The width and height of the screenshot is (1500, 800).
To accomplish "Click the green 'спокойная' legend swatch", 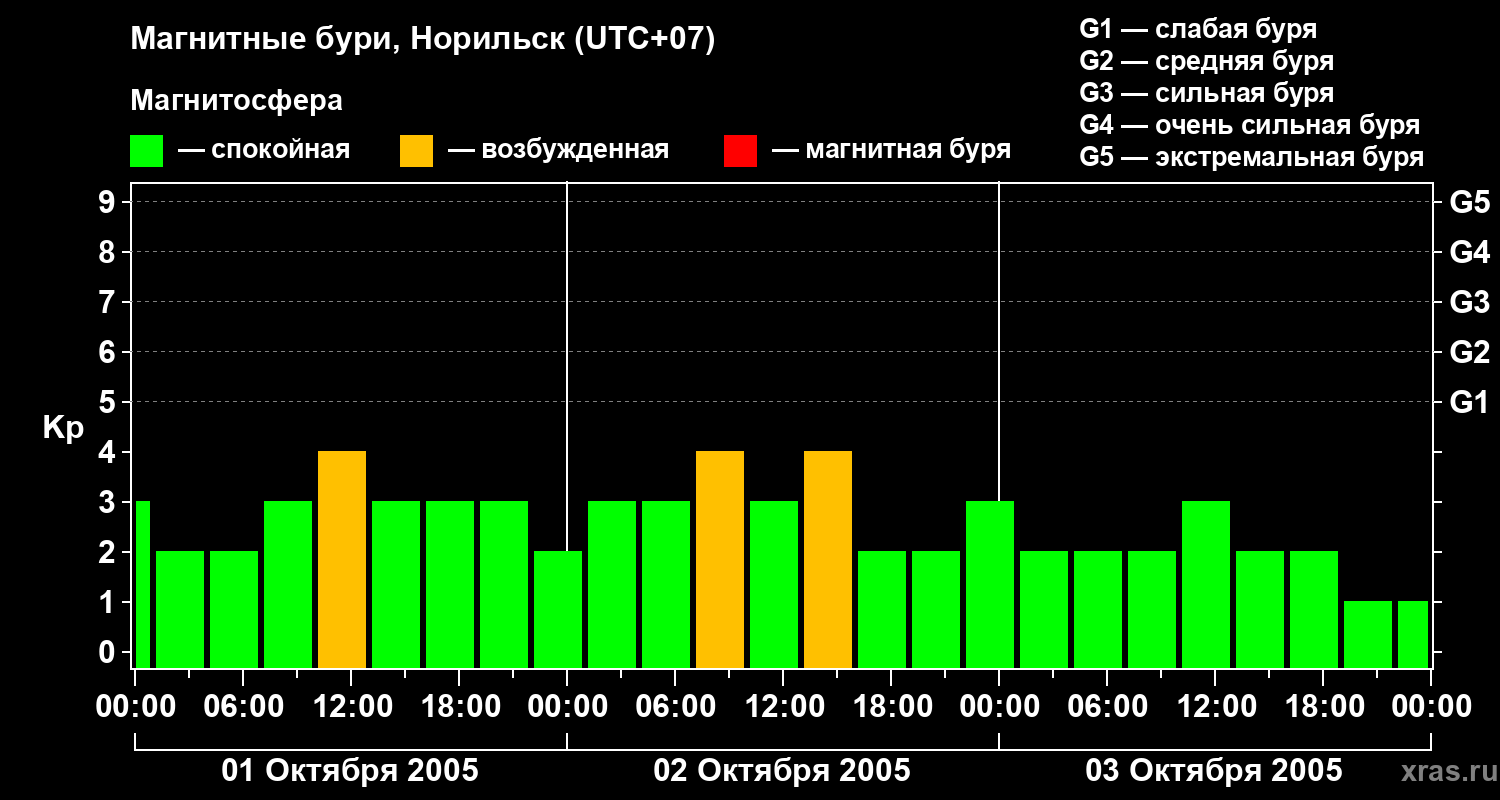I will [146, 151].
